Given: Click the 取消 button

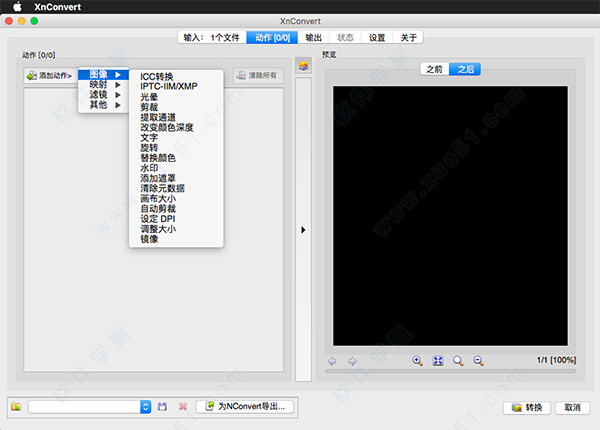Looking at the screenshot, I should click(572, 407).
